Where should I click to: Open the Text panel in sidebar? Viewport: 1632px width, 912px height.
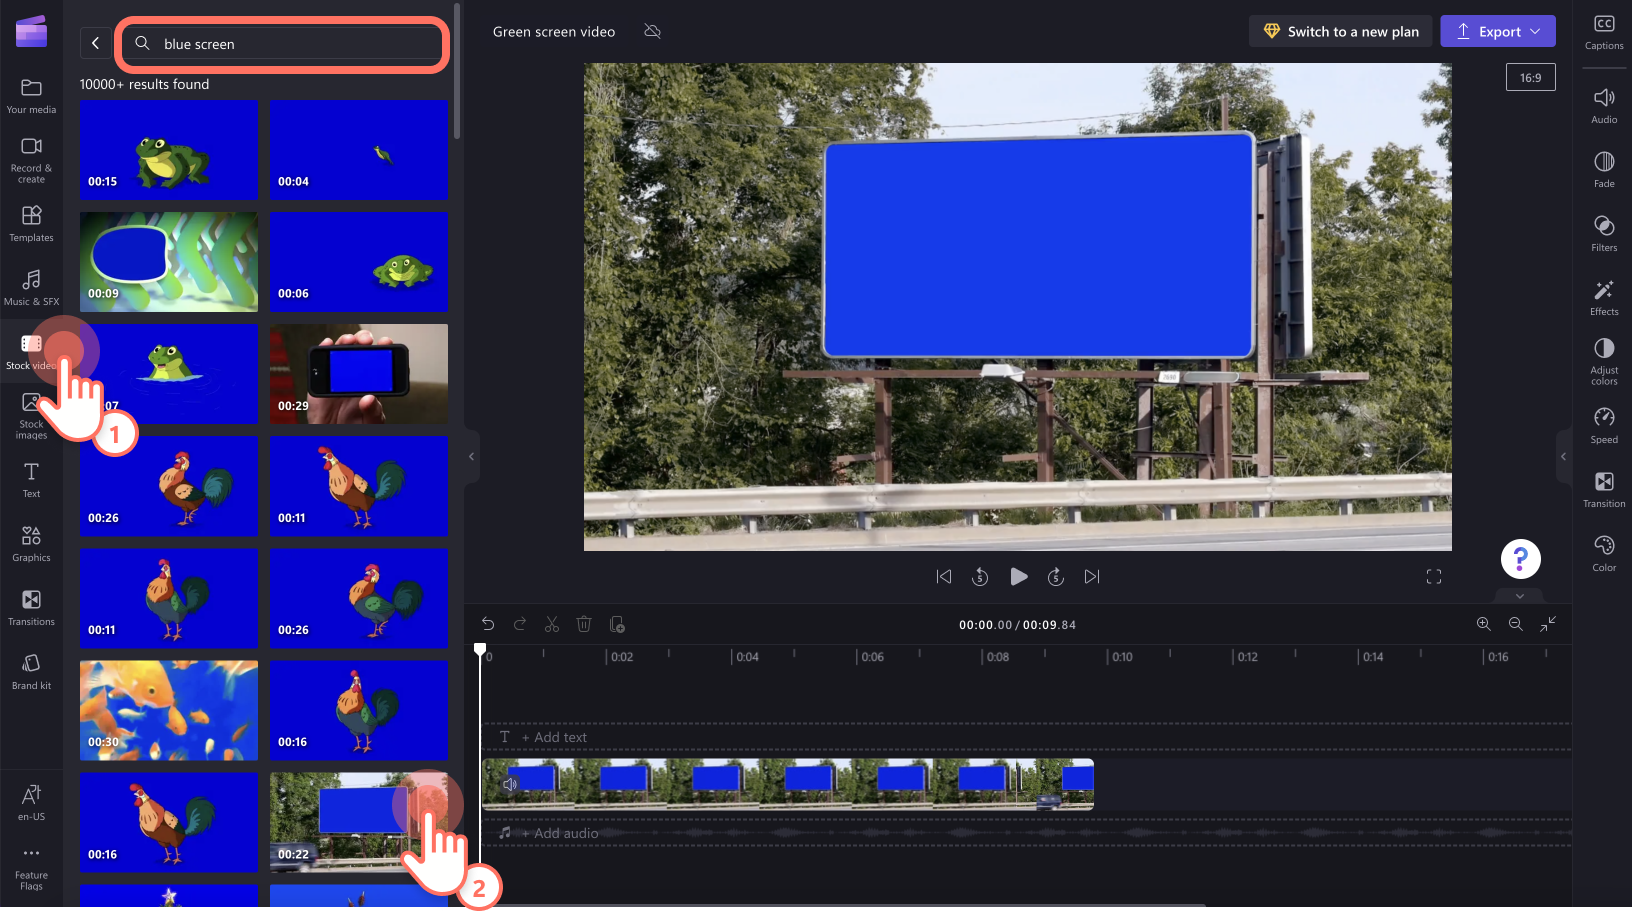click(31, 480)
